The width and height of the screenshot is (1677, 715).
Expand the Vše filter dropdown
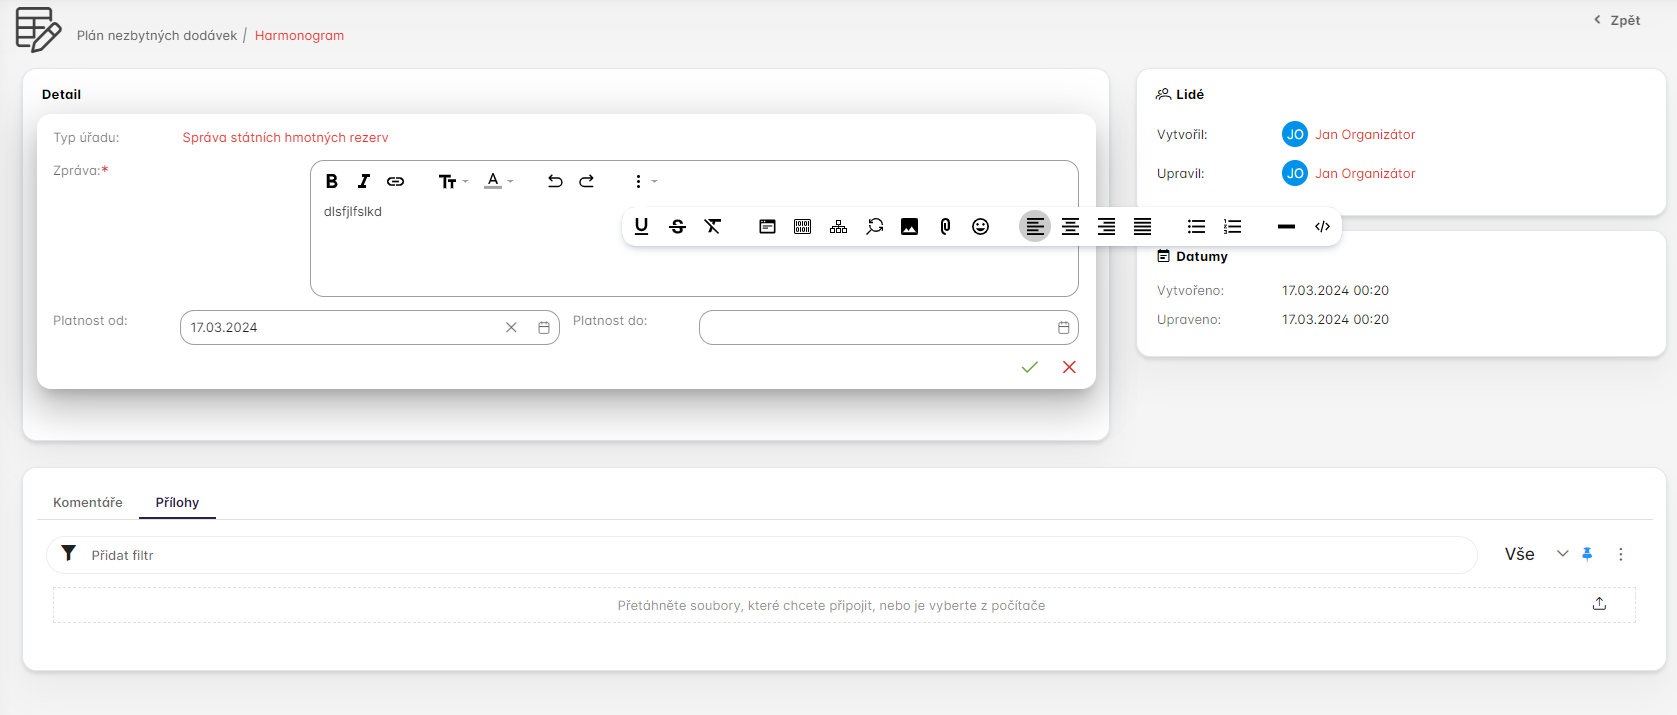click(1562, 554)
